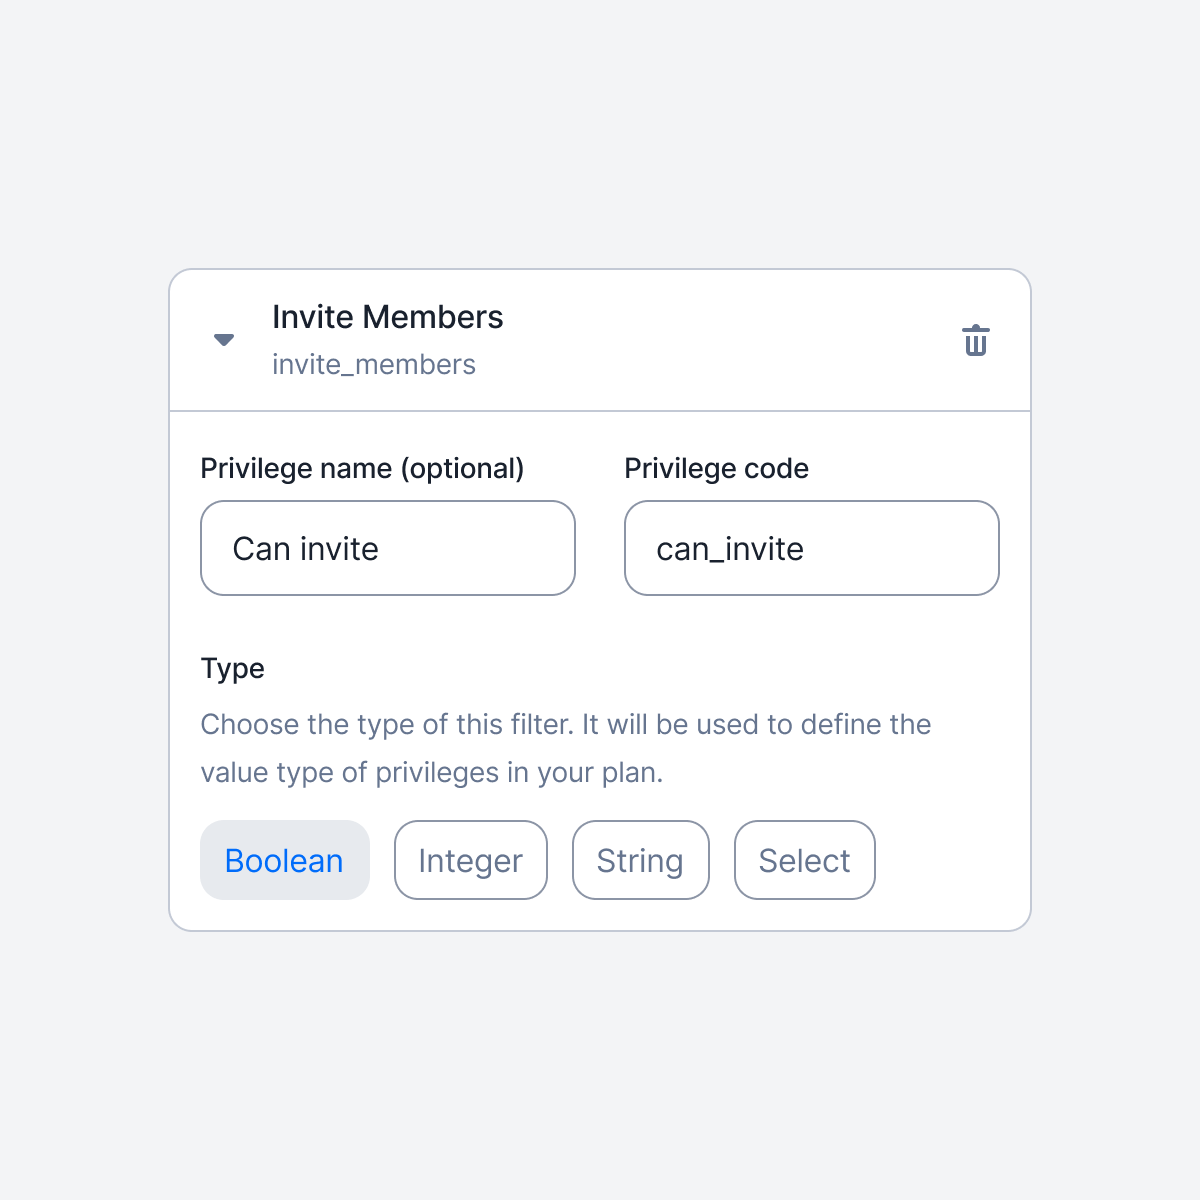Remove this feature using the bin icon
The height and width of the screenshot is (1200, 1200).
click(976, 340)
